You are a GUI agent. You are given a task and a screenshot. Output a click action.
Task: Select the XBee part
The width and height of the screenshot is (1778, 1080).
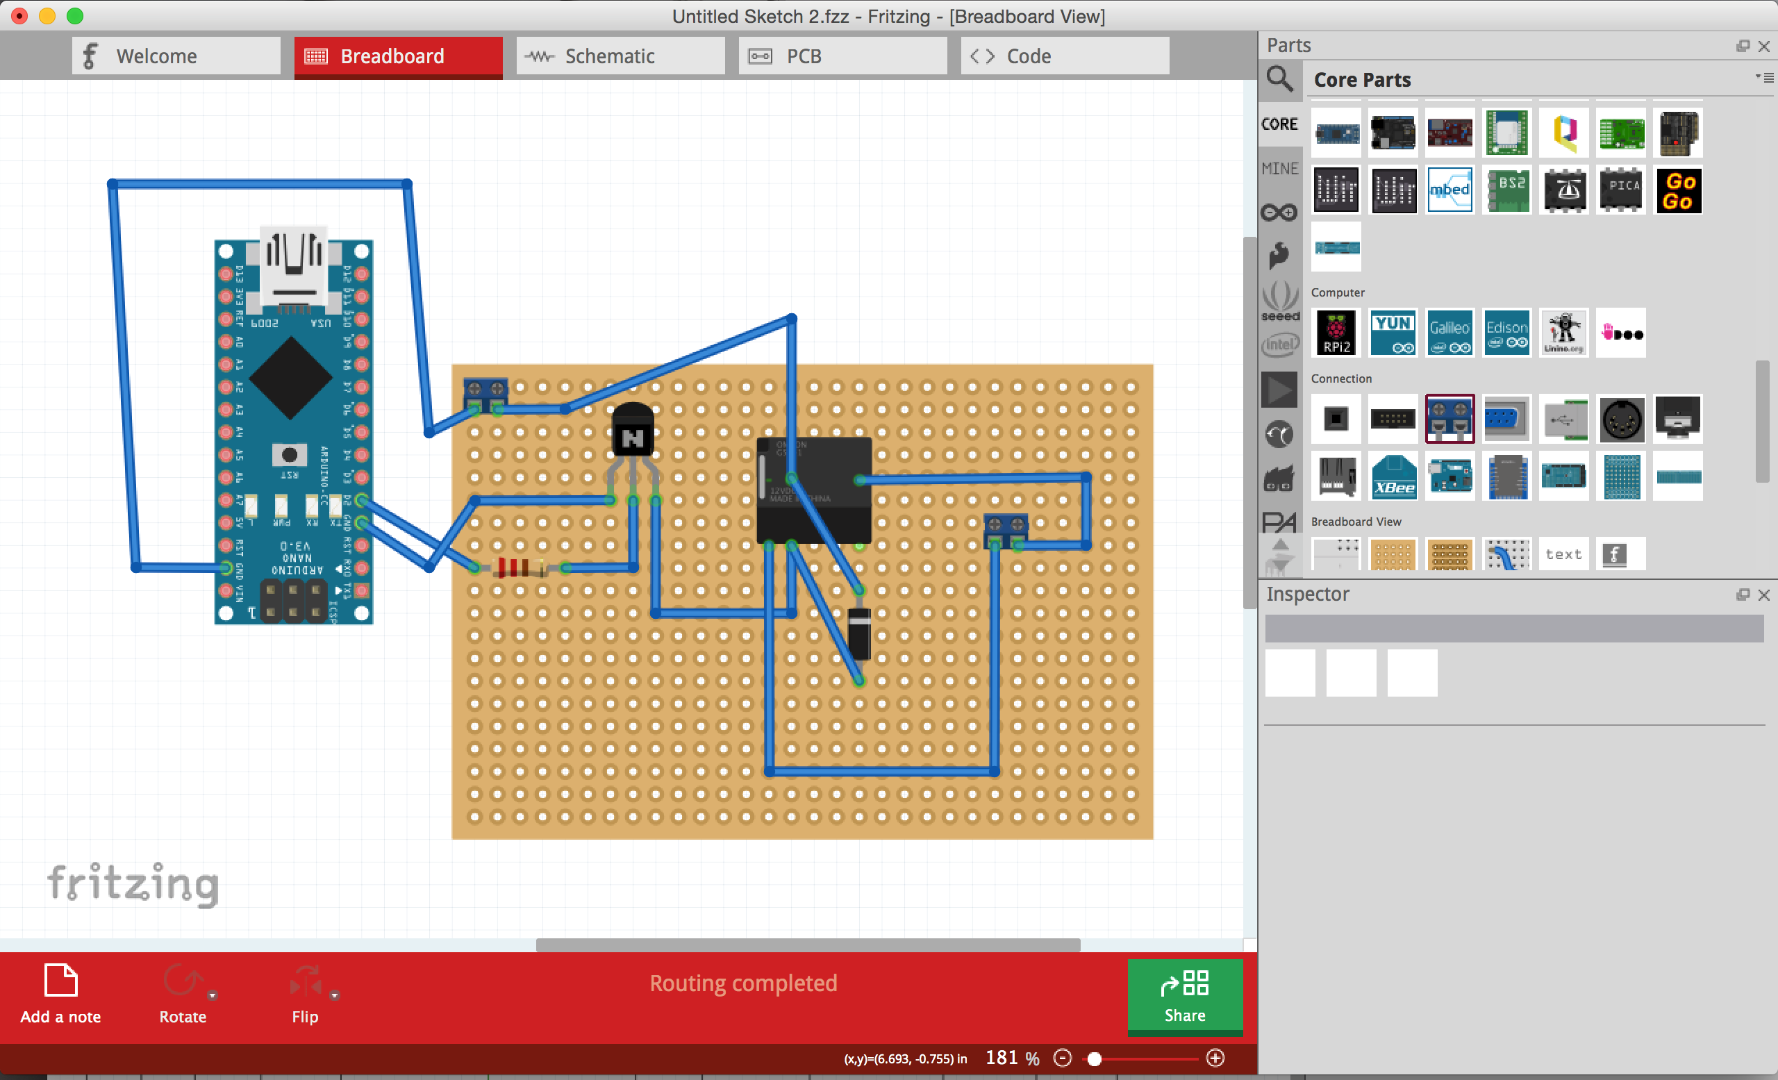point(1393,477)
